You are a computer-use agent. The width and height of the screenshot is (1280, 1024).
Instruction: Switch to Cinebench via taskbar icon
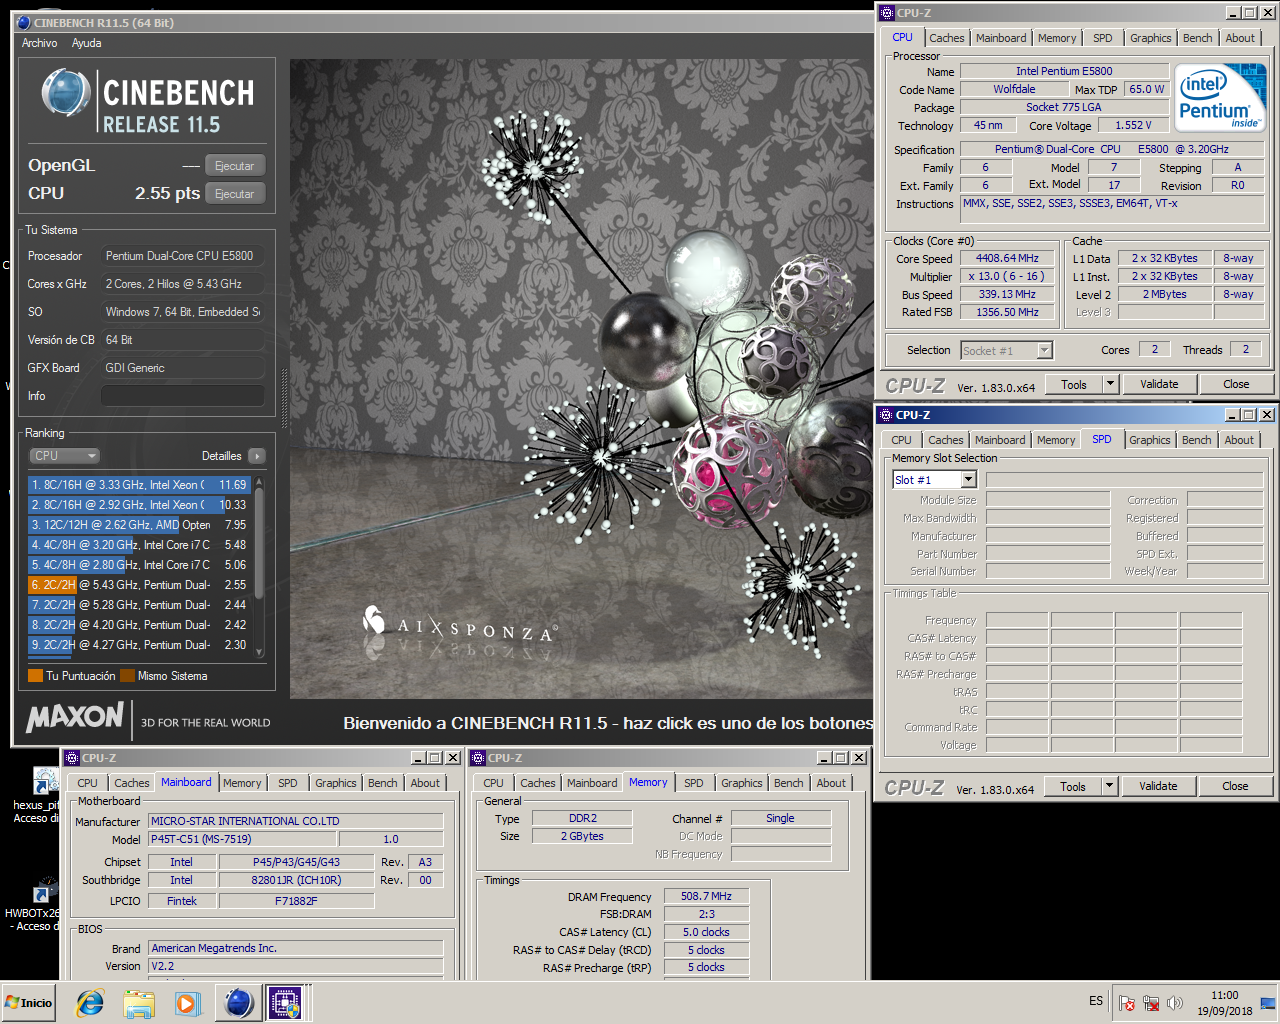[239, 1002]
